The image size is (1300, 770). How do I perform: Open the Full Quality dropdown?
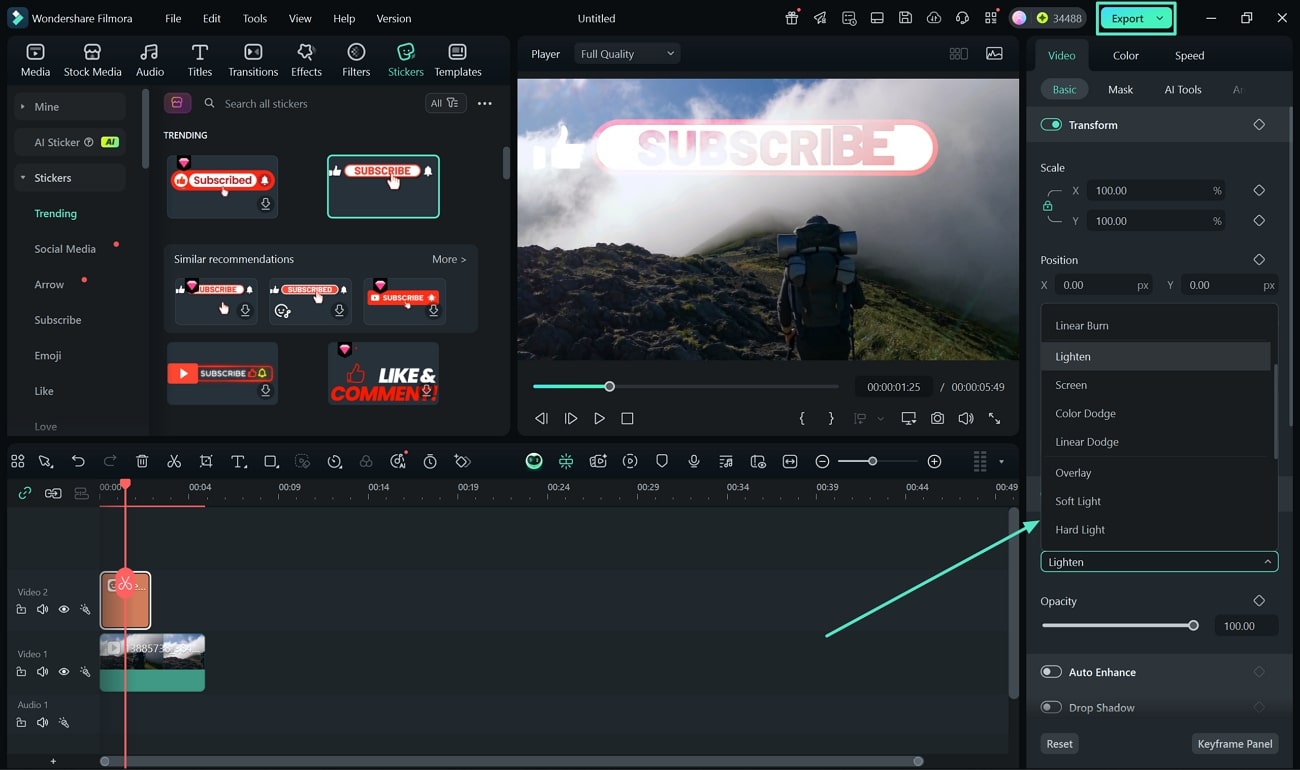pyautogui.click(x=628, y=54)
